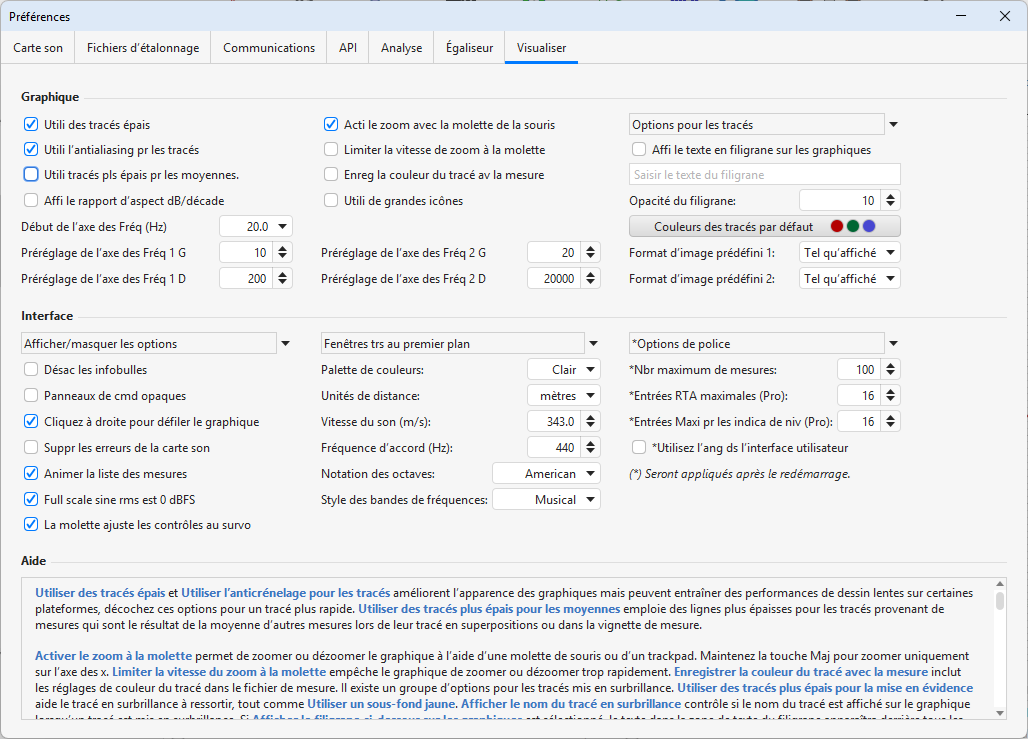The image size is (1028, 739).
Task: Open the Options pour les tracés dropdown
Action: (764, 125)
